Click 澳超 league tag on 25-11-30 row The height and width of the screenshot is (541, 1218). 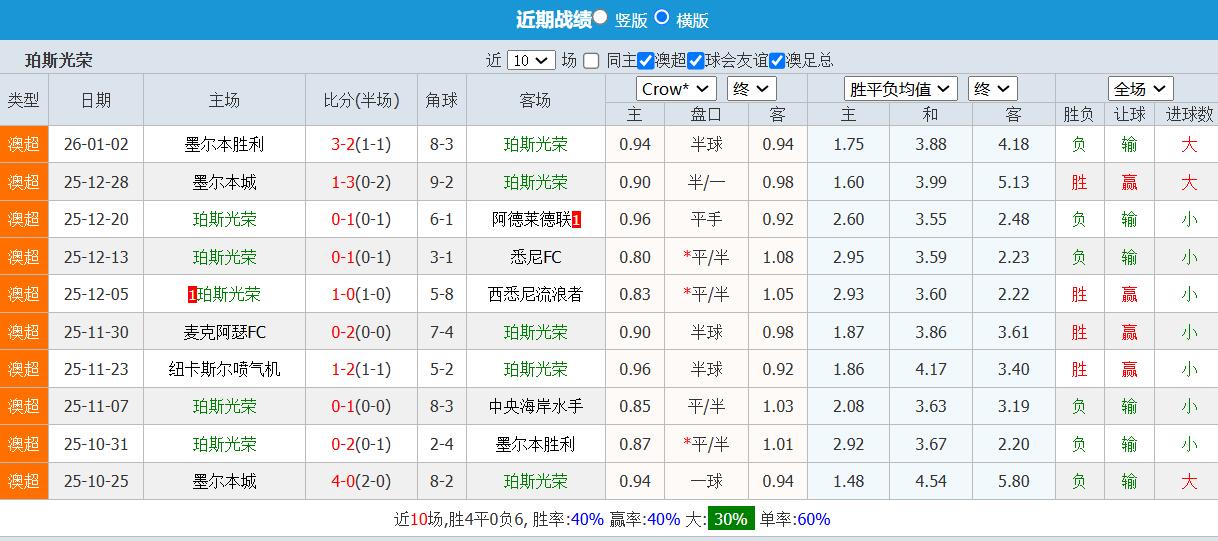tap(24, 332)
